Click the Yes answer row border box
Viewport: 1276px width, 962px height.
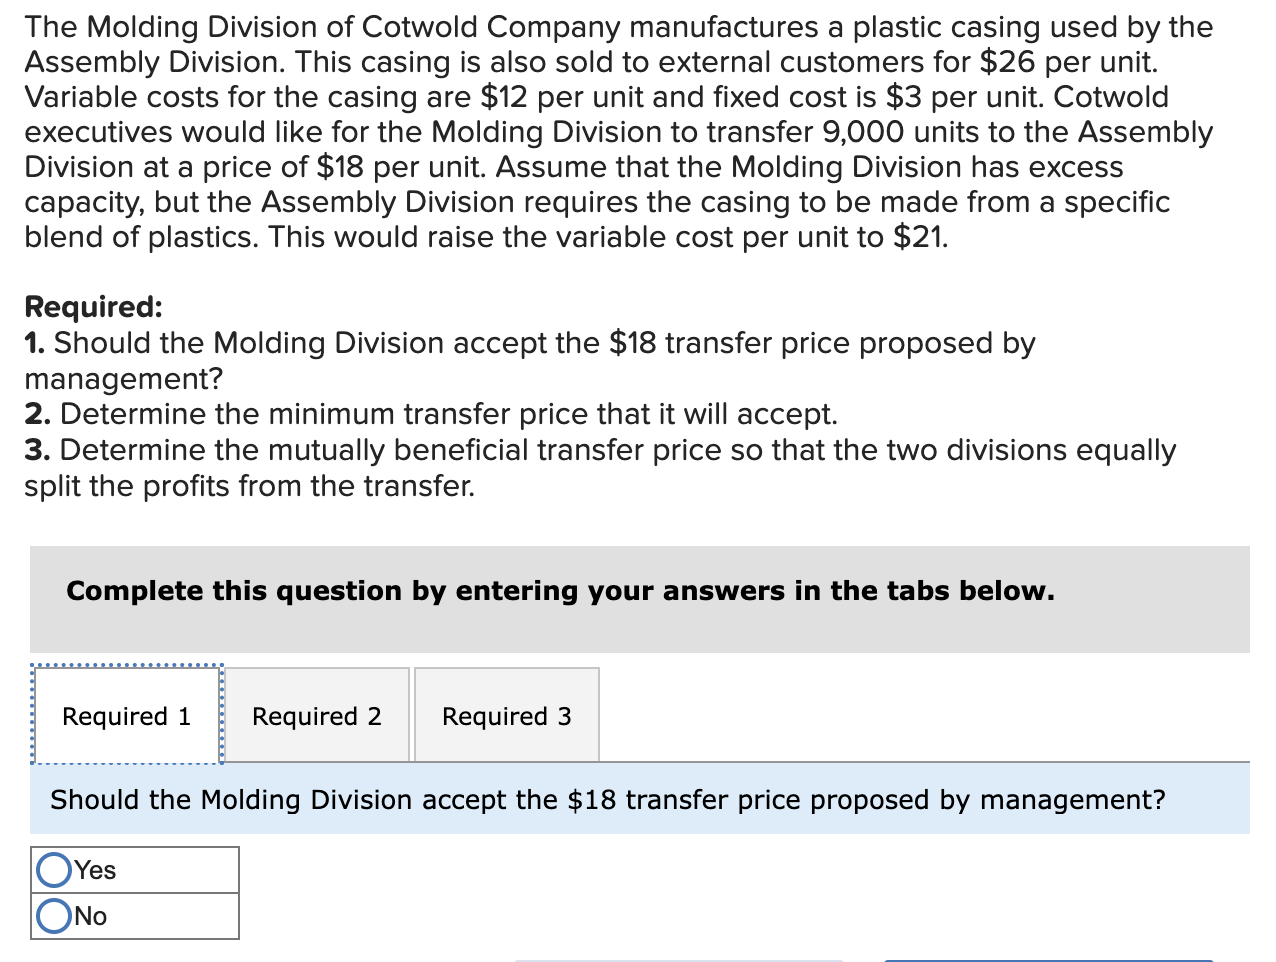click(135, 869)
